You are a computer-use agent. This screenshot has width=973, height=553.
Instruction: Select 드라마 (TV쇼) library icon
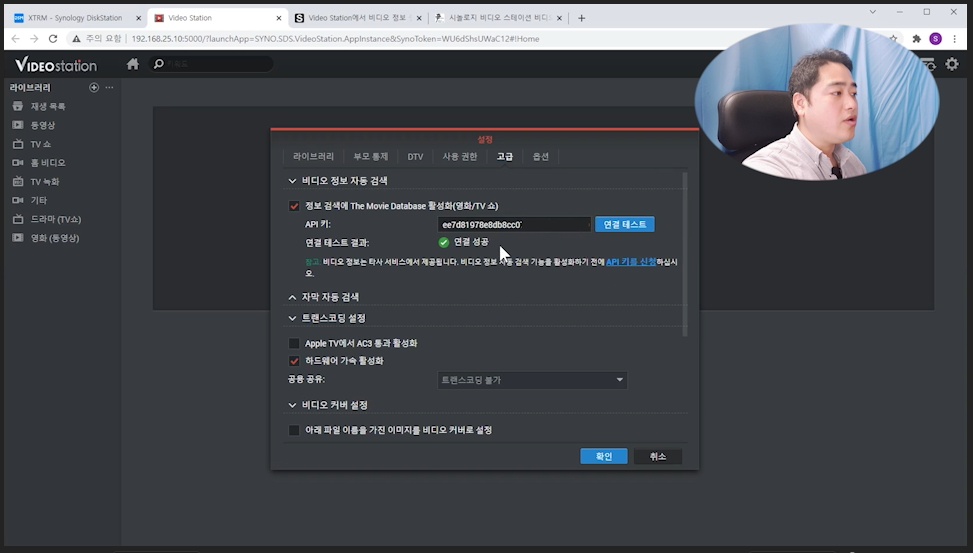coord(18,219)
